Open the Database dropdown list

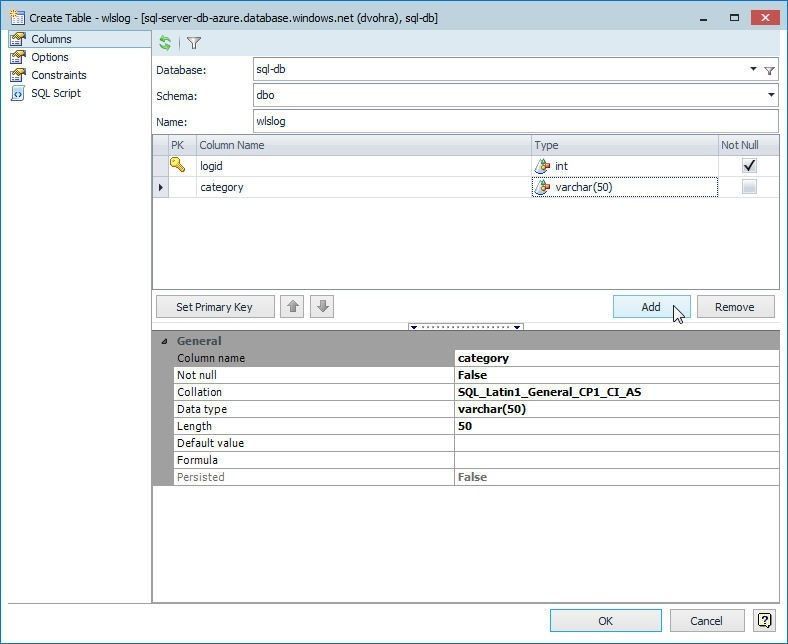click(753, 69)
